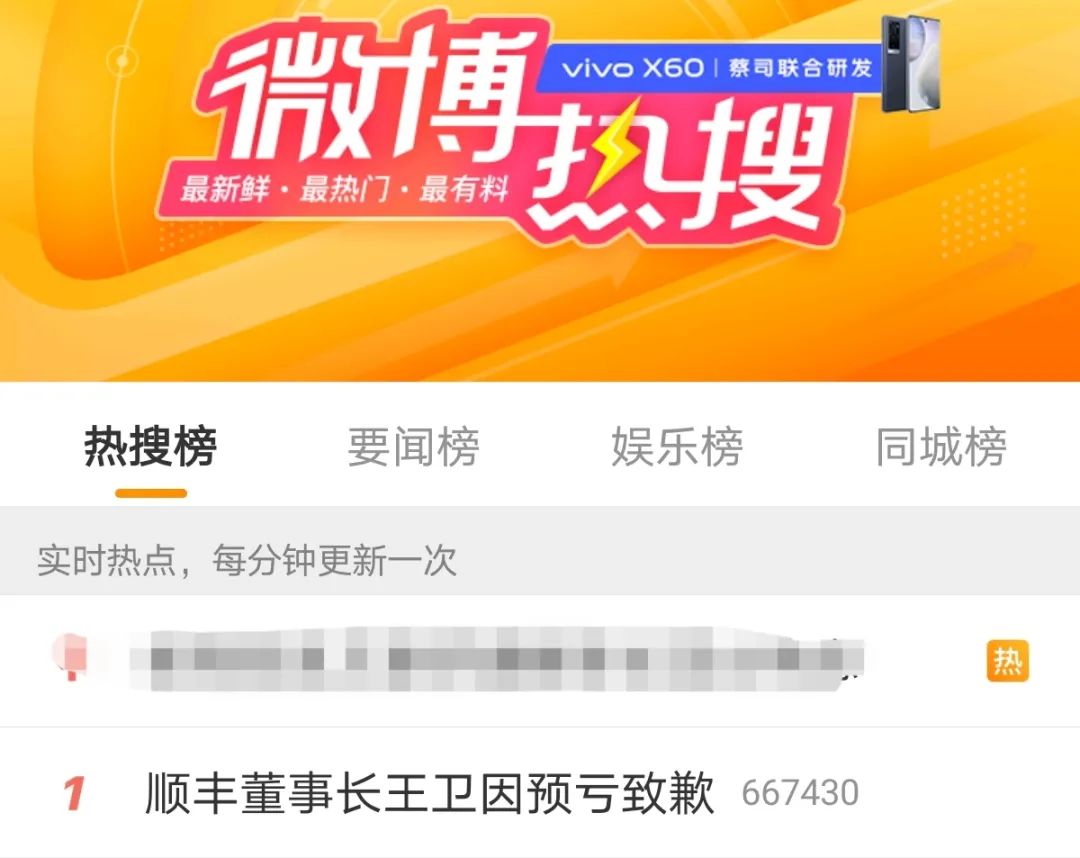Tap the 实时热点，每分钟更新一次 notice bar
The height and width of the screenshot is (858, 1080).
(540, 560)
